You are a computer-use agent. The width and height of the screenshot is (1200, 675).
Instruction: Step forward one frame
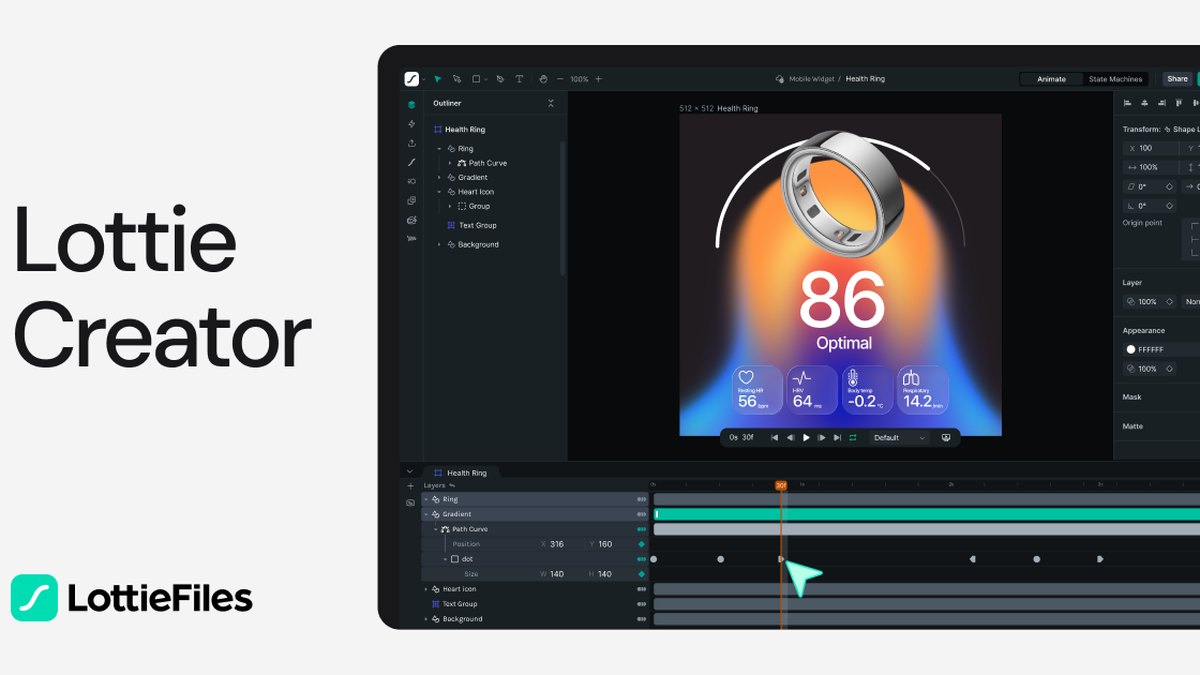point(822,437)
